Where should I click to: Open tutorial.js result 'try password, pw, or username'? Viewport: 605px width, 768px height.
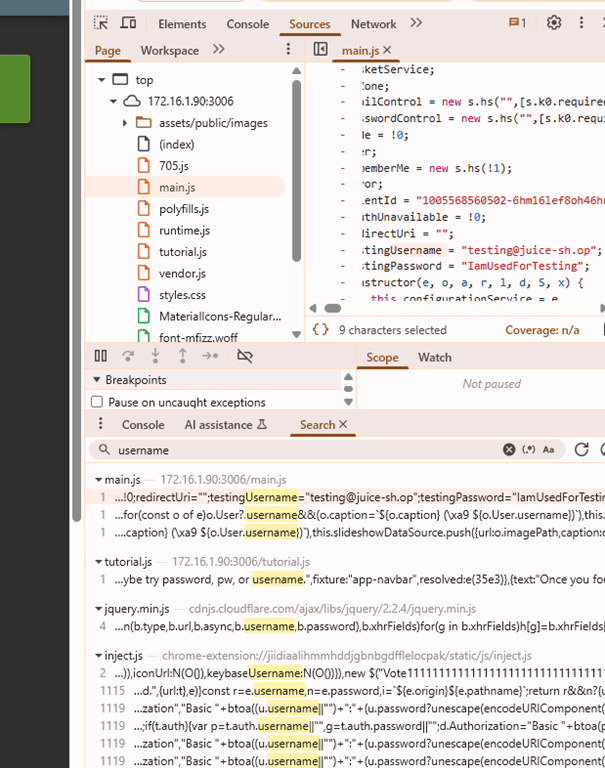point(345,580)
